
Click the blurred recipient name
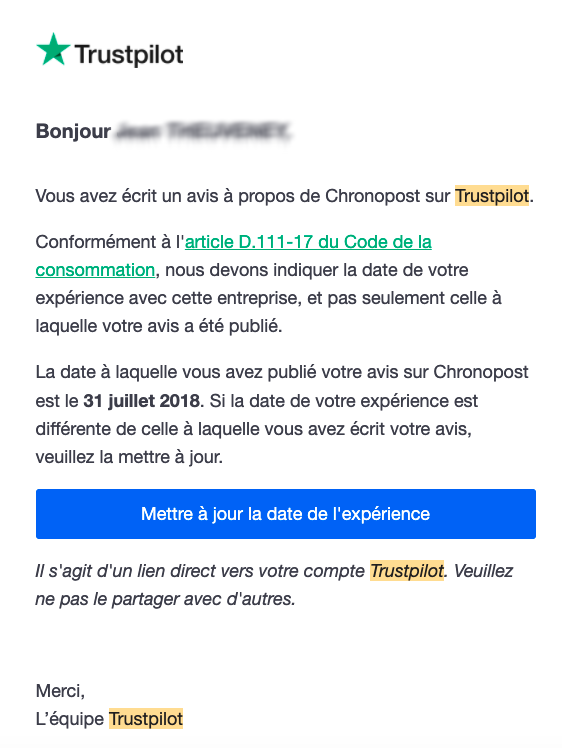[x=203, y=131]
